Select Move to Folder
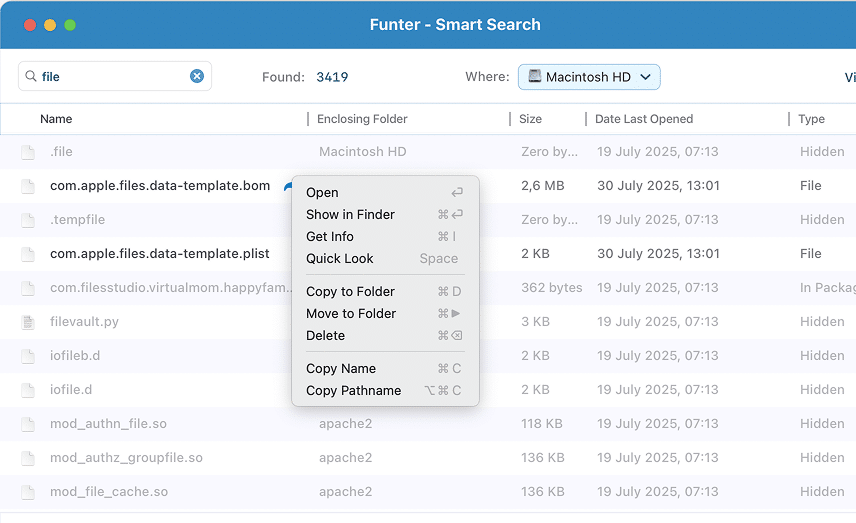 coord(385,313)
